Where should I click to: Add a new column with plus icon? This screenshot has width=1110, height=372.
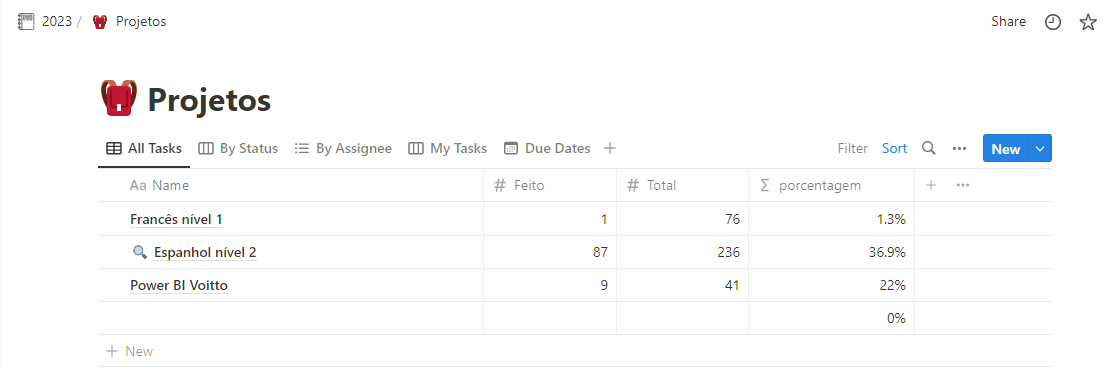tap(931, 185)
